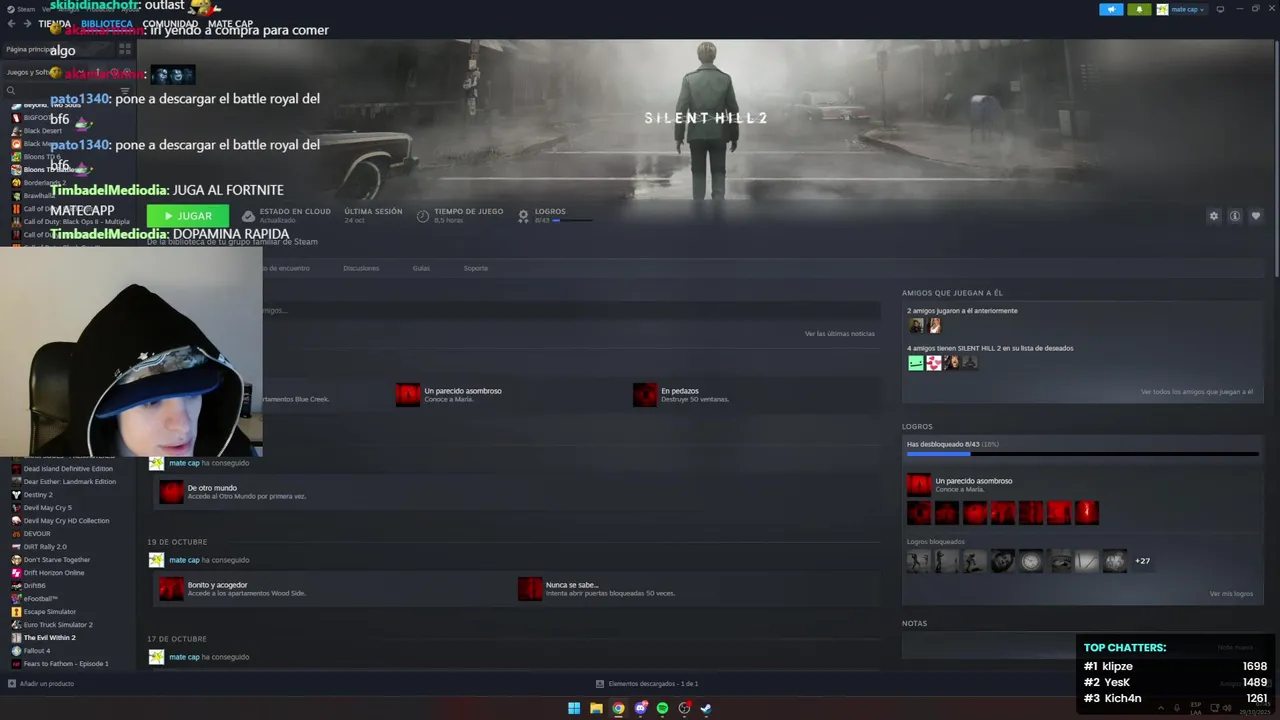Open the Logros stat in game header
This screenshot has height=720, width=1280.
(x=554, y=215)
